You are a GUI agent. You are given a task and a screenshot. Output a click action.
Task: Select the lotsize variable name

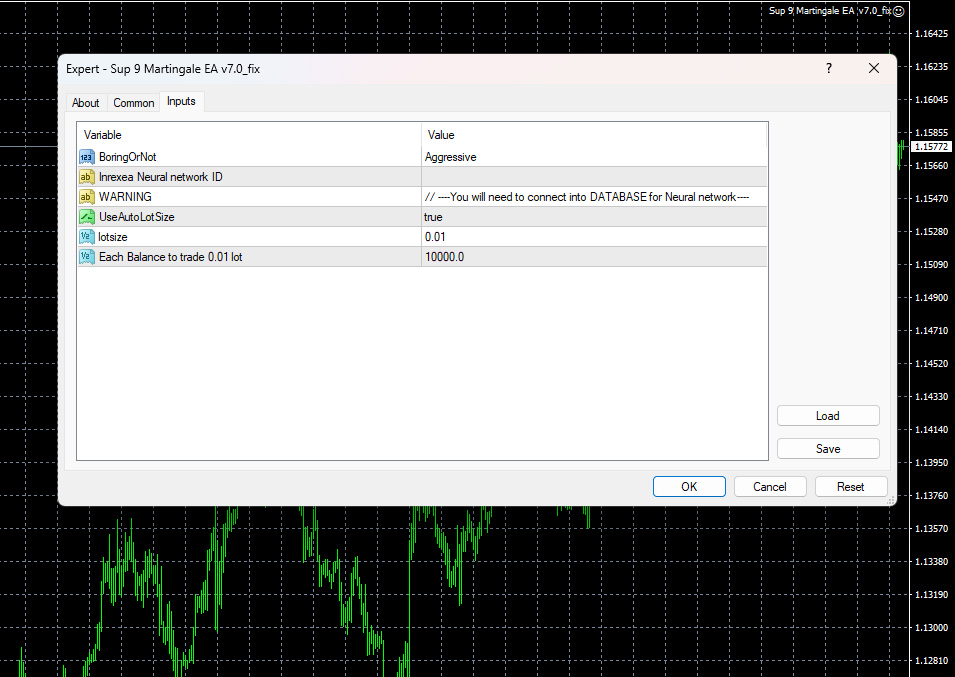(113, 237)
